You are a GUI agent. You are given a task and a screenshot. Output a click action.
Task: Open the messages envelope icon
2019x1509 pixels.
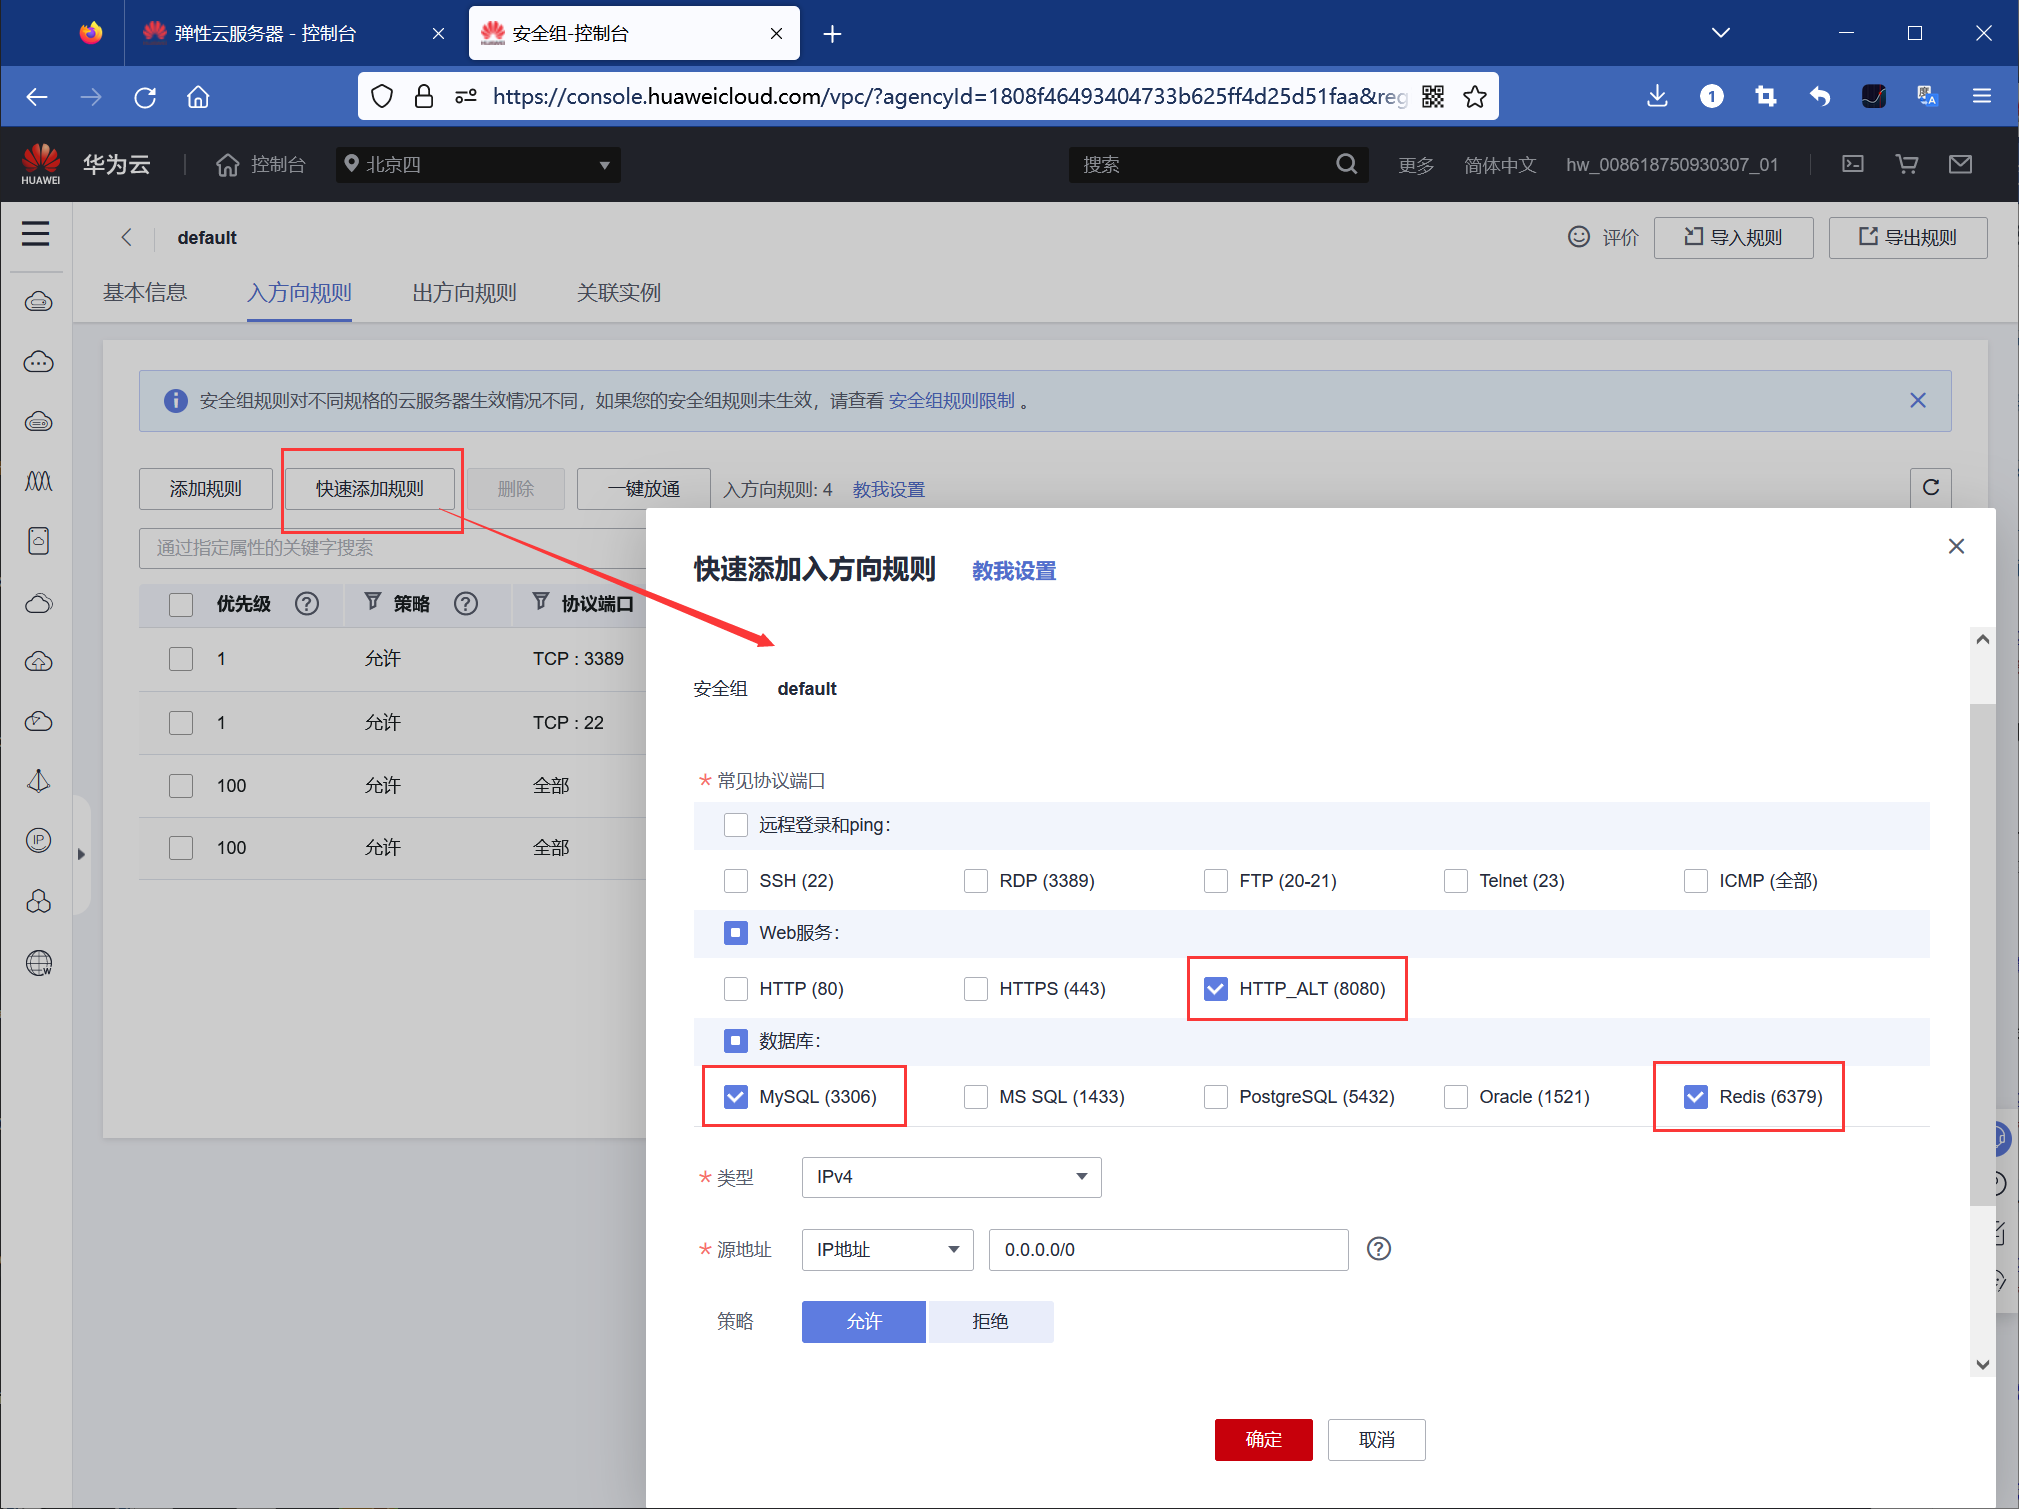tap(1960, 164)
